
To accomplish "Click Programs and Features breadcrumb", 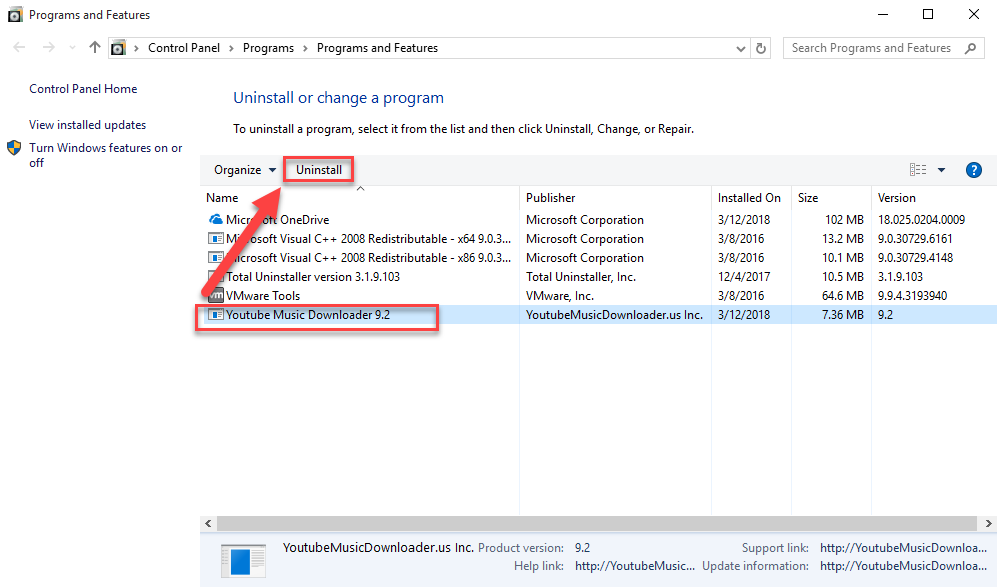I will [x=377, y=48].
